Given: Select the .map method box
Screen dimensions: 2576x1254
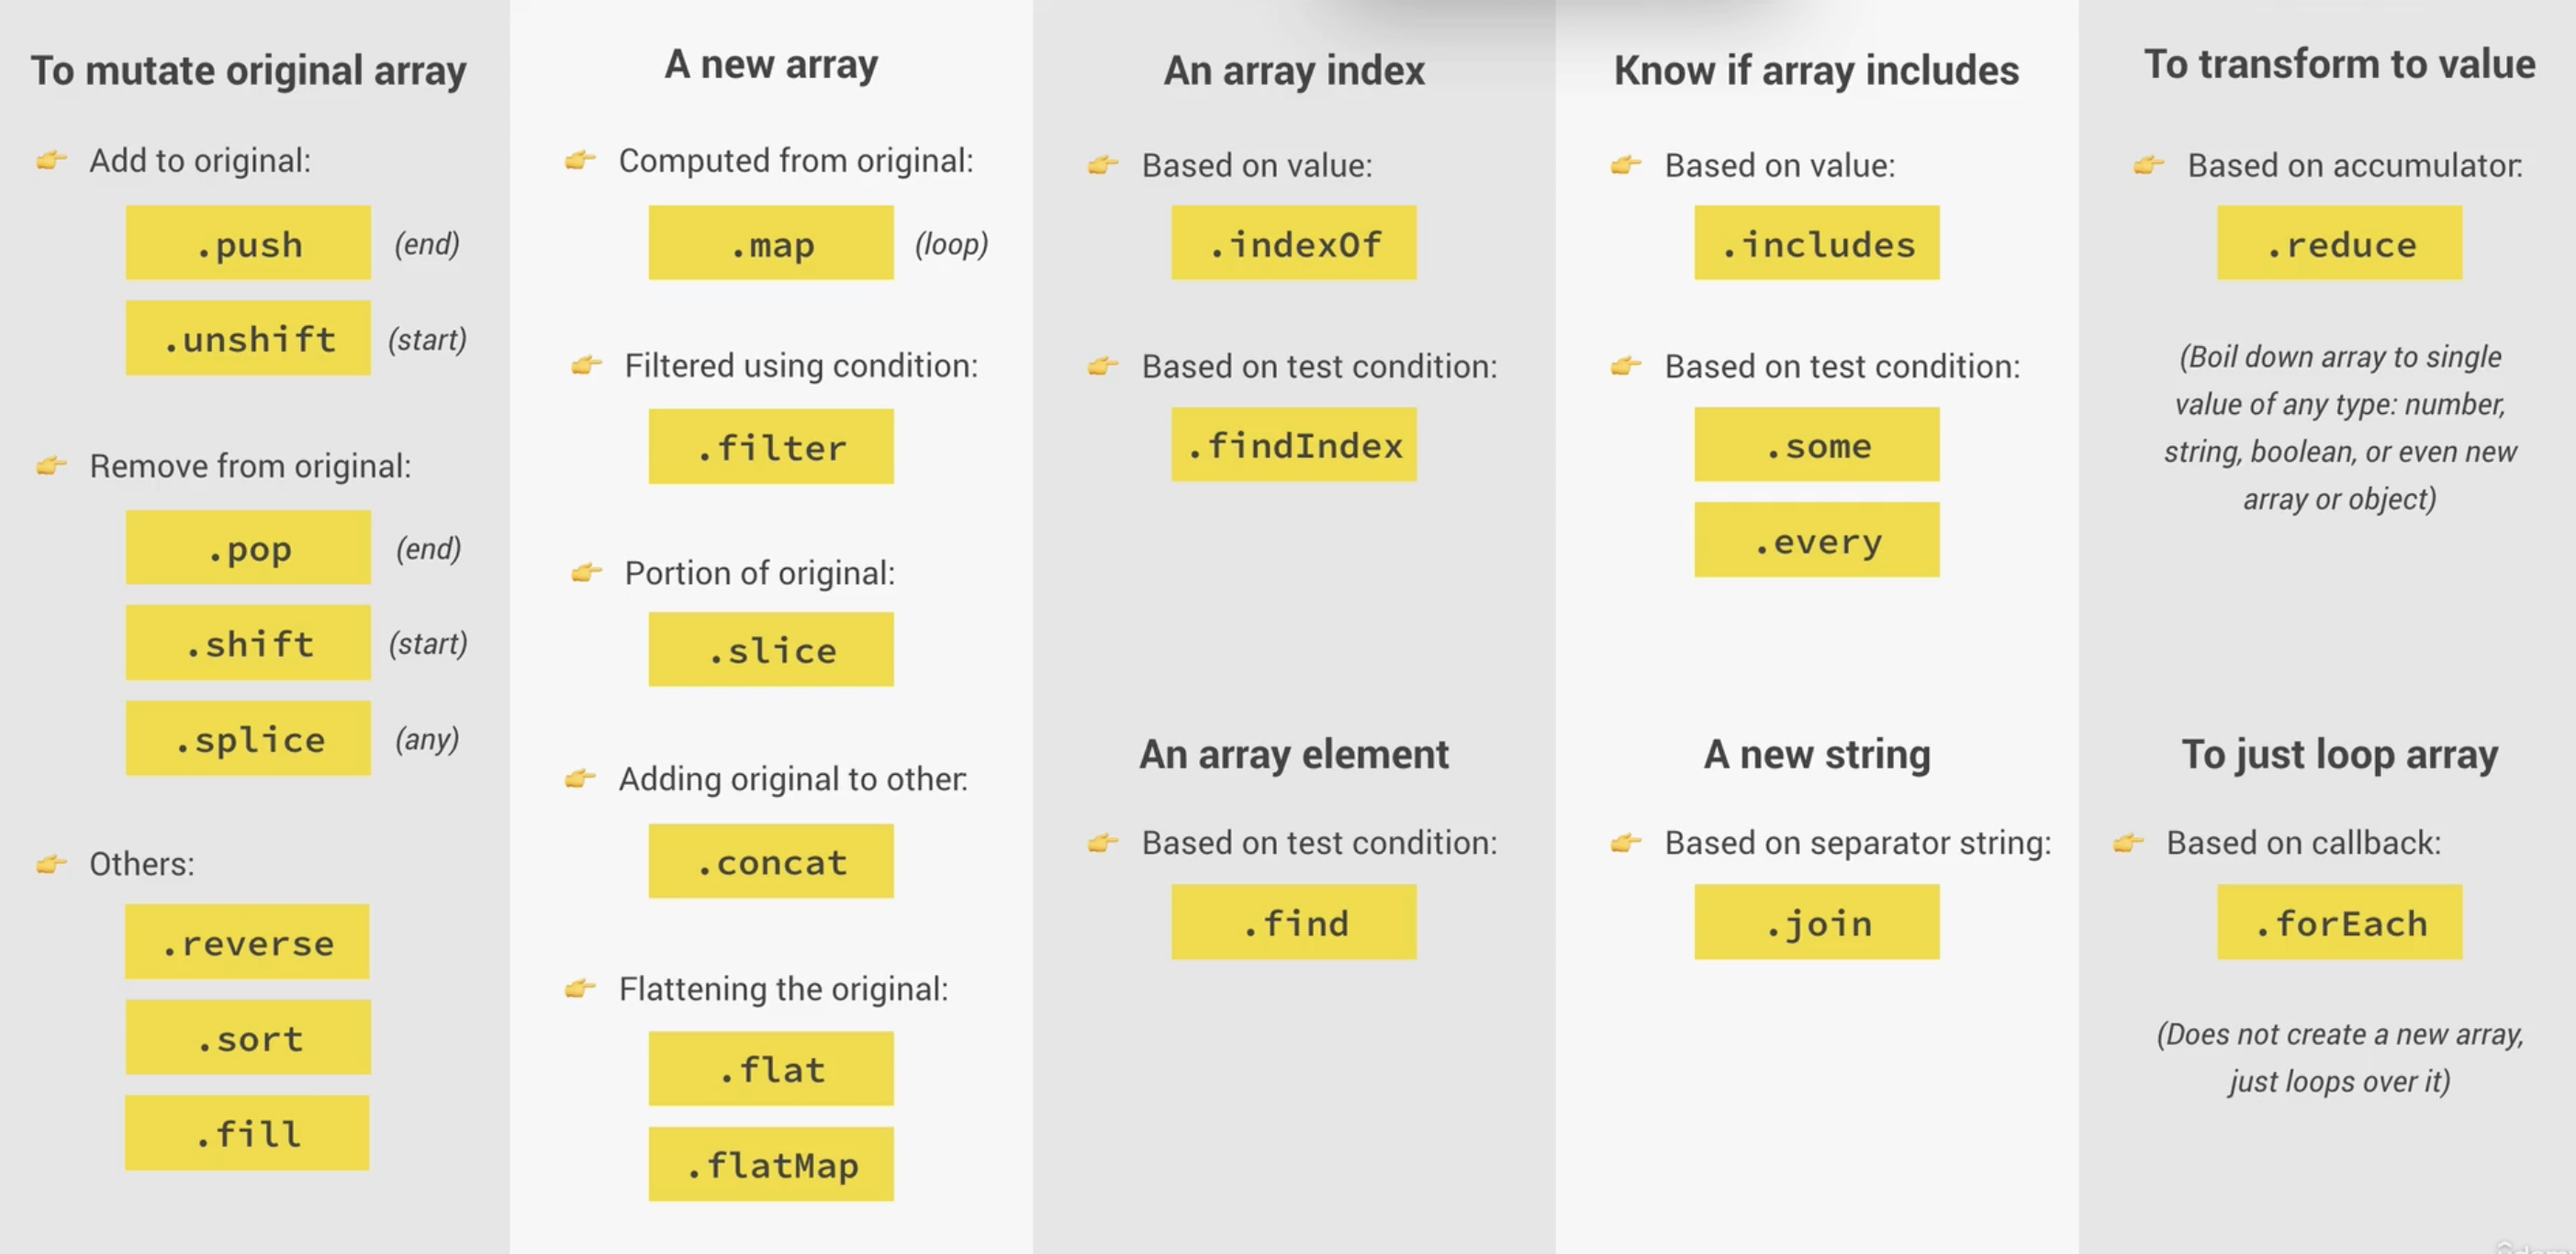Looking at the screenshot, I should click(x=771, y=243).
